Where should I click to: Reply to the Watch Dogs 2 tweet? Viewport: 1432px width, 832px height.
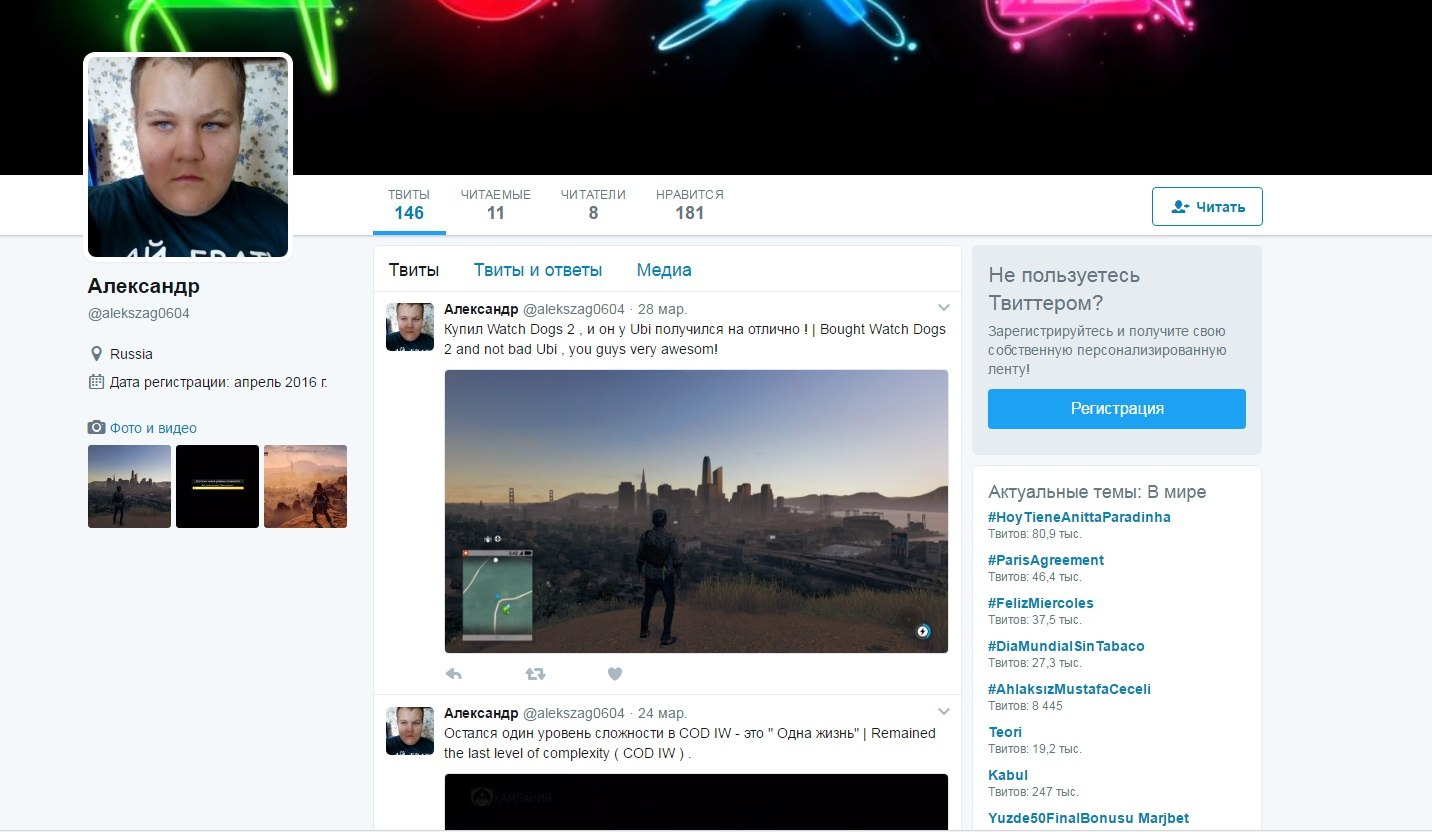(x=454, y=674)
